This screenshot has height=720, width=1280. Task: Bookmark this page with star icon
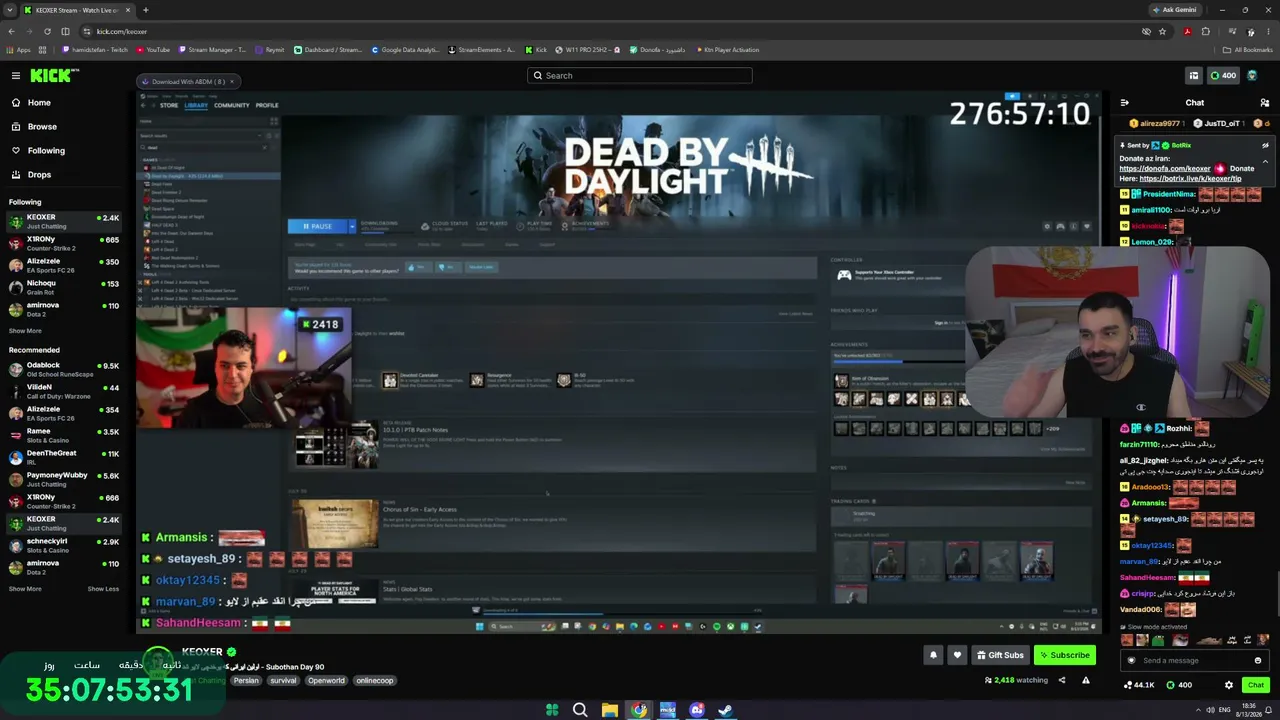[1162, 31]
